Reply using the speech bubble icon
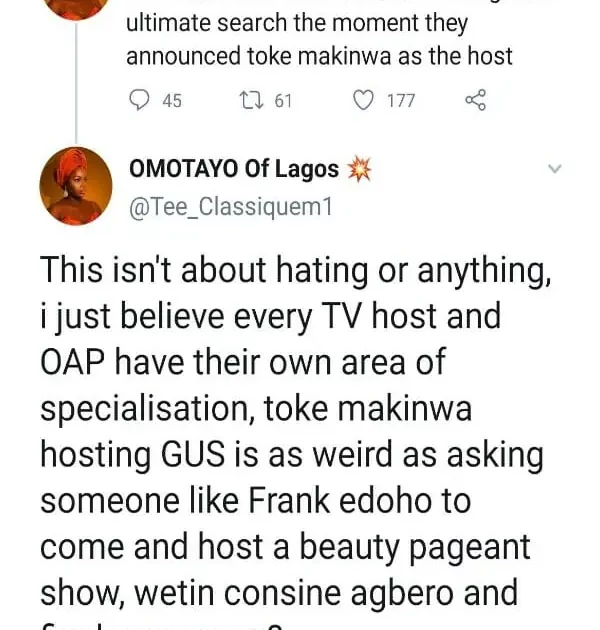600x630 pixels. (141, 100)
